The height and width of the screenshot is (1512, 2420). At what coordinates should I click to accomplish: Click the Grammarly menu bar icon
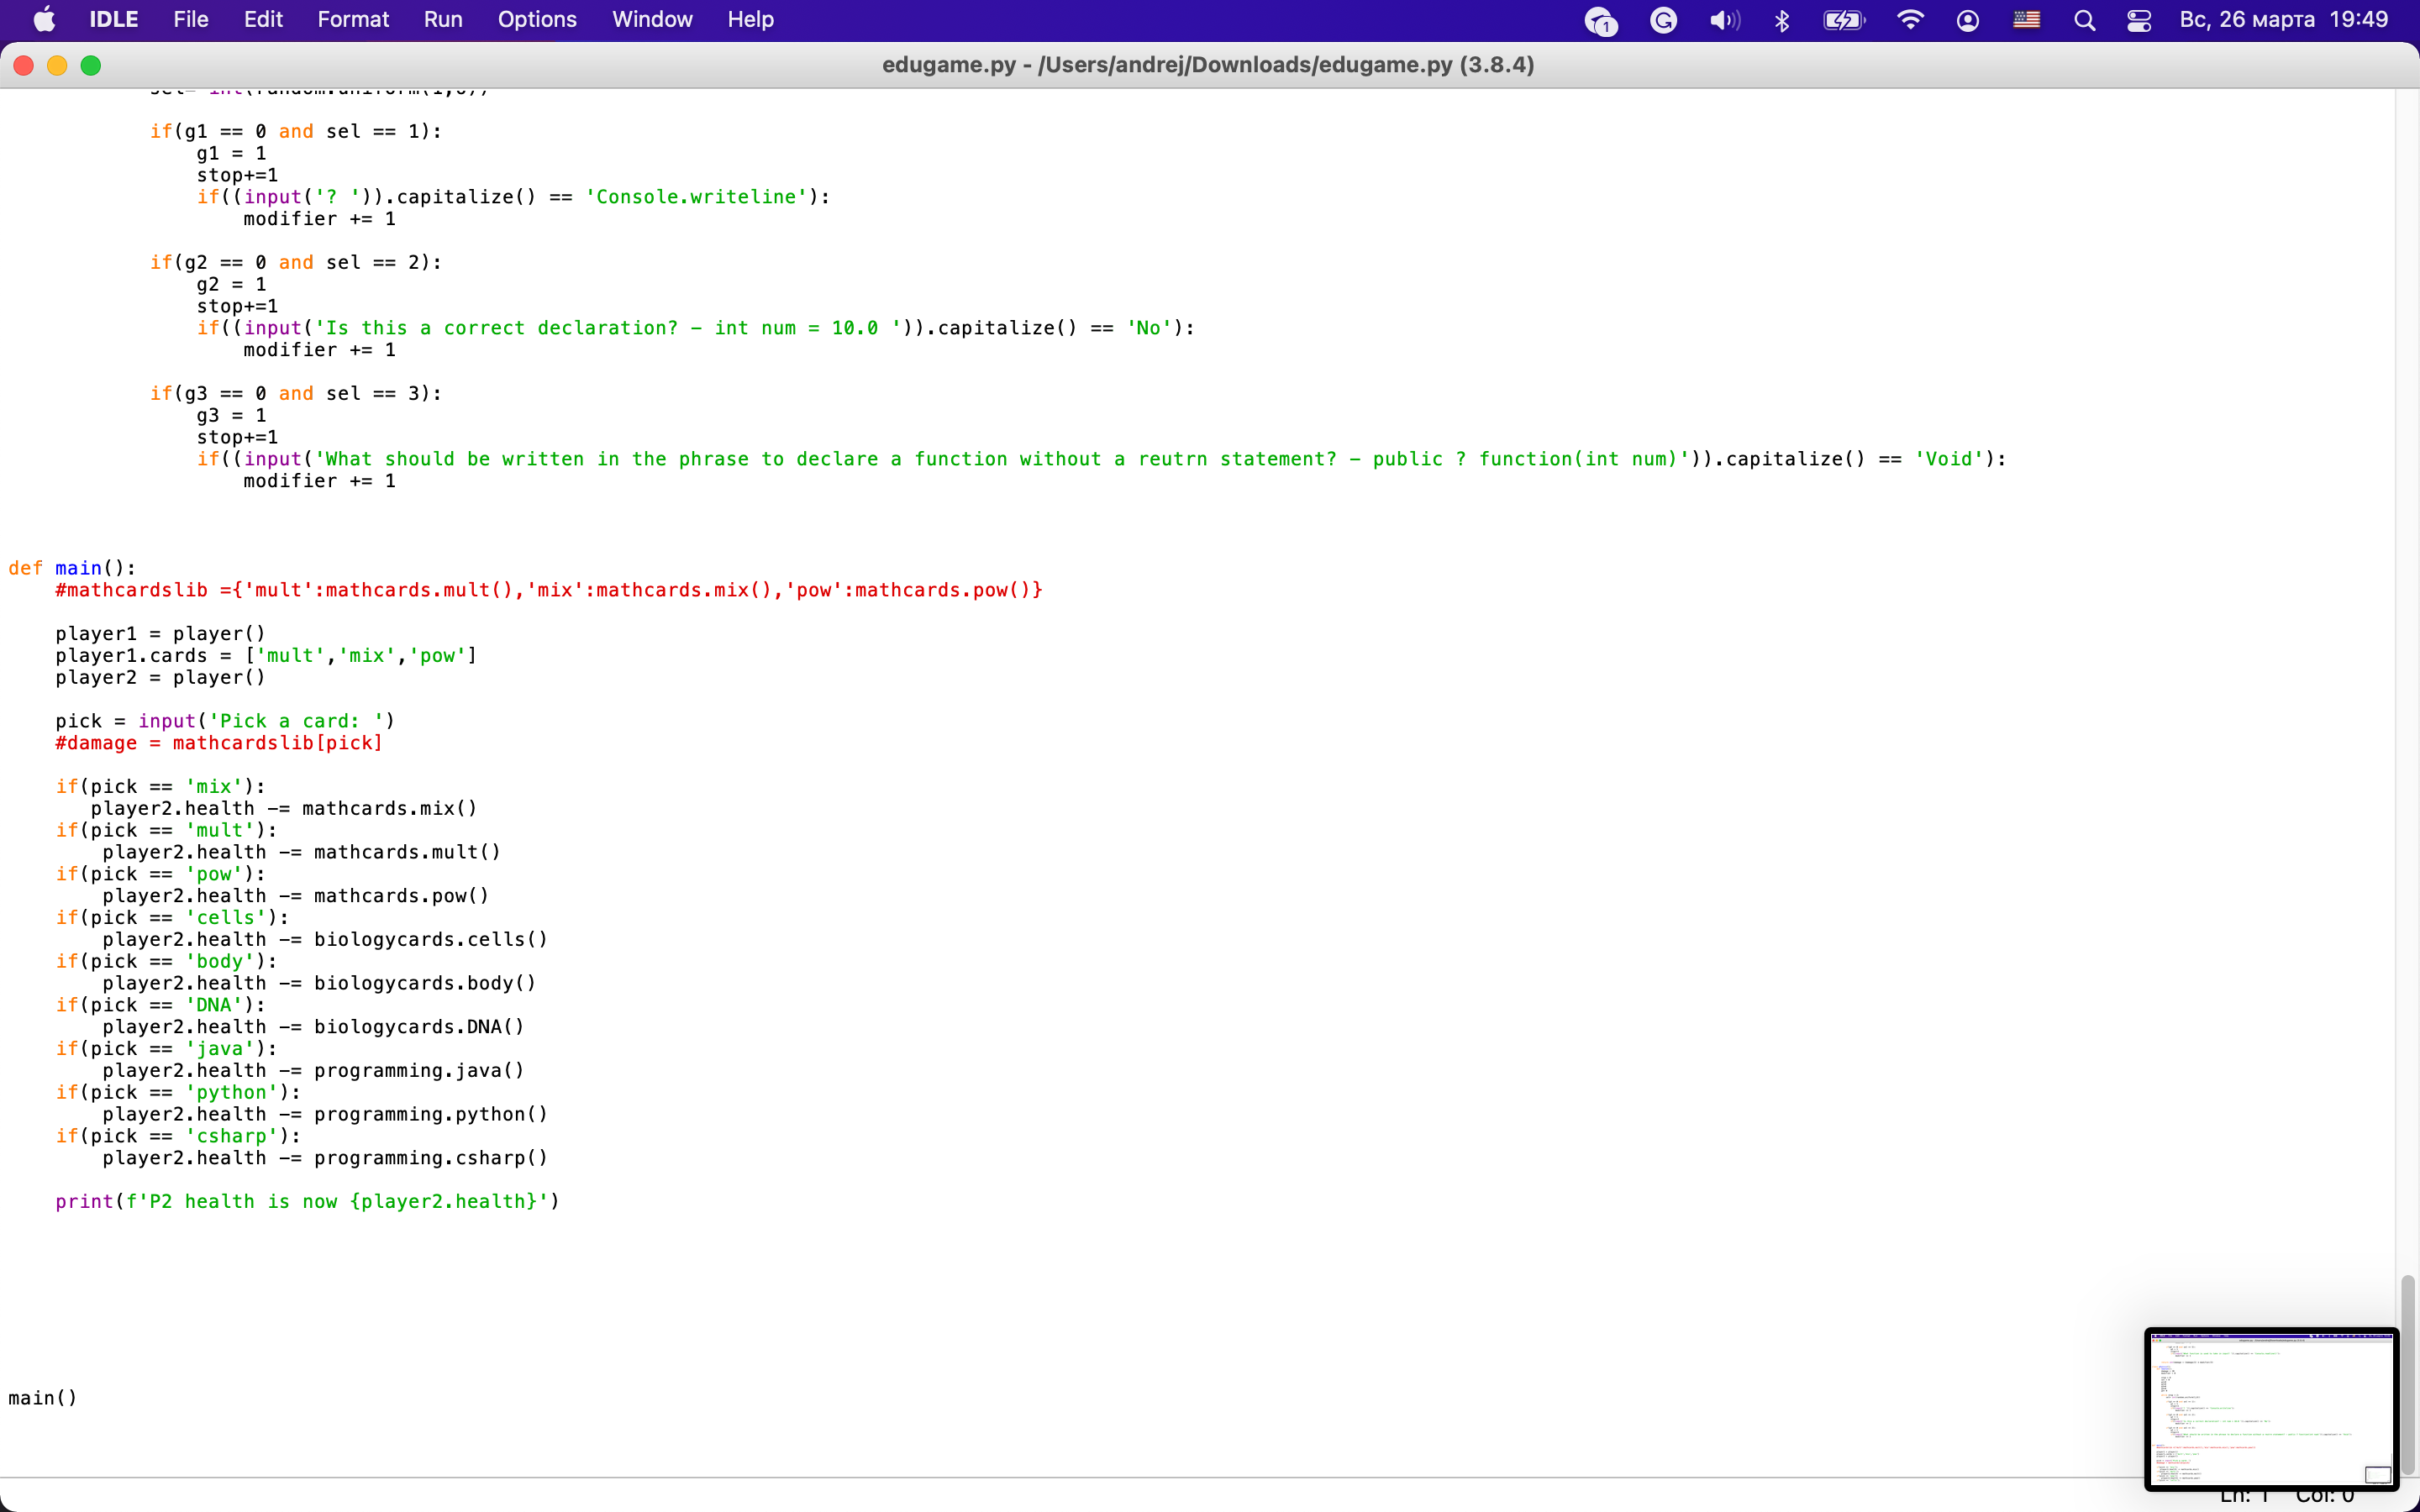click(x=1663, y=20)
